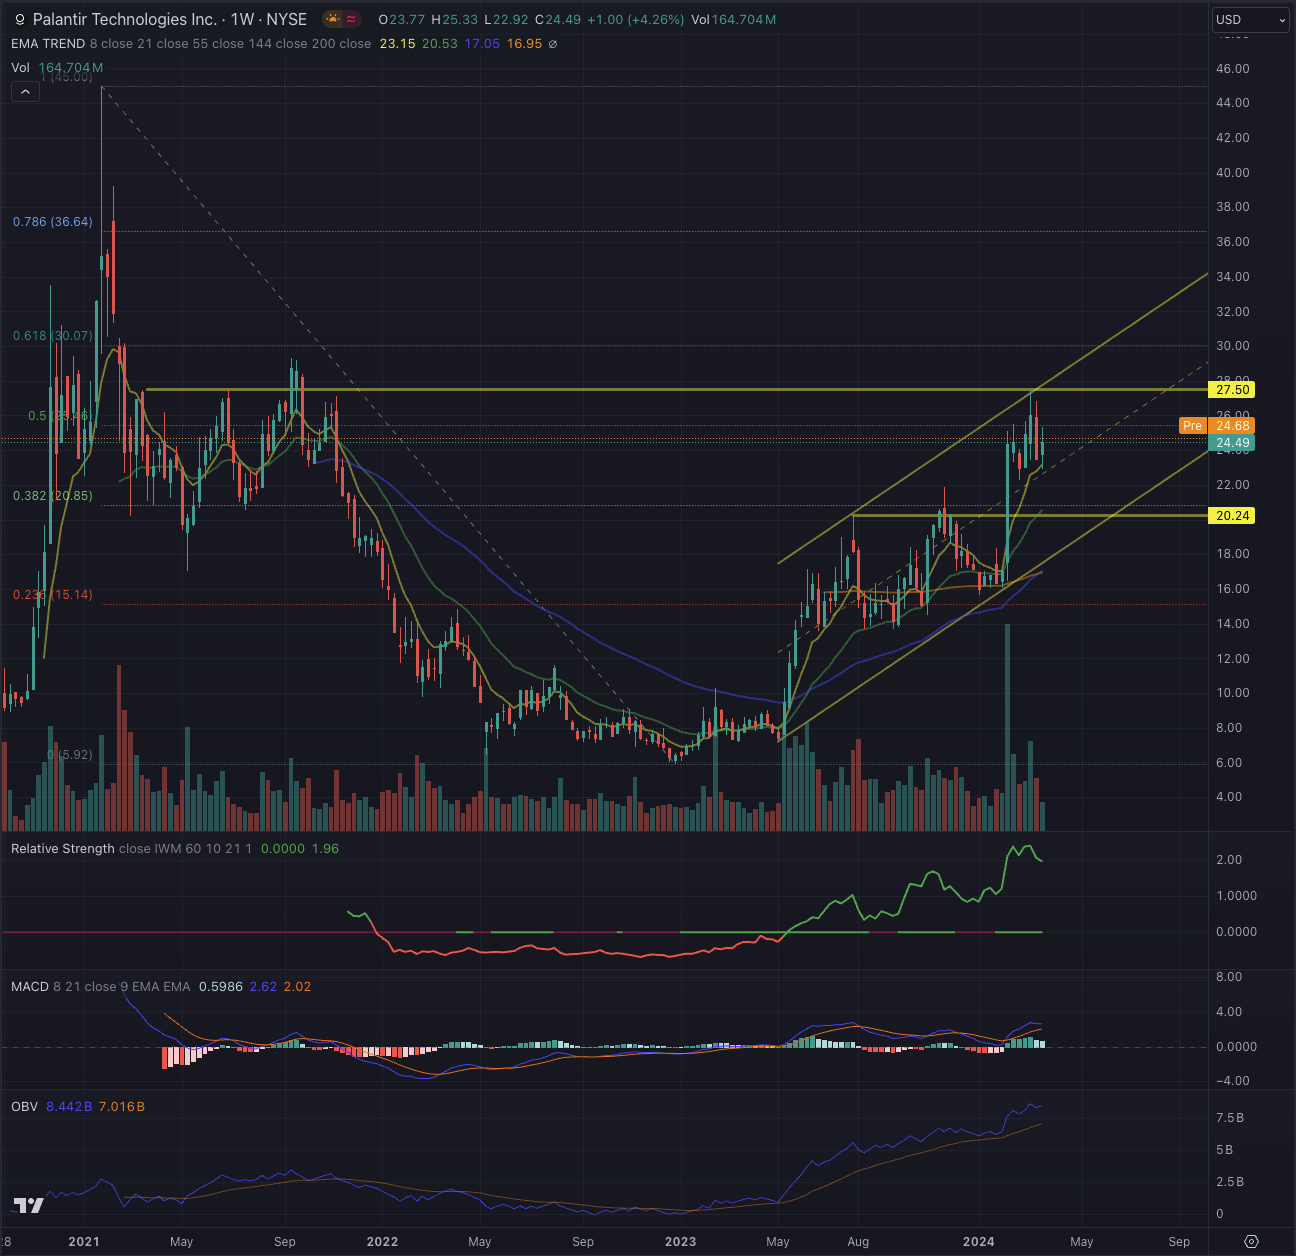1296x1256 pixels.
Task: Click the high price H25.33 in header
Action: click(455, 20)
